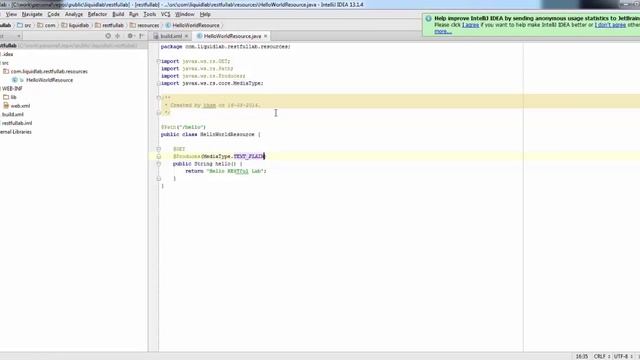Open the Window menu

(184, 14)
